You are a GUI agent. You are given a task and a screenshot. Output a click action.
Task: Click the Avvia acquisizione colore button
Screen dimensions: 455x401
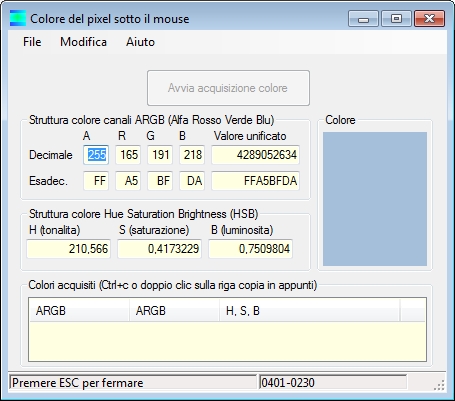point(228,88)
